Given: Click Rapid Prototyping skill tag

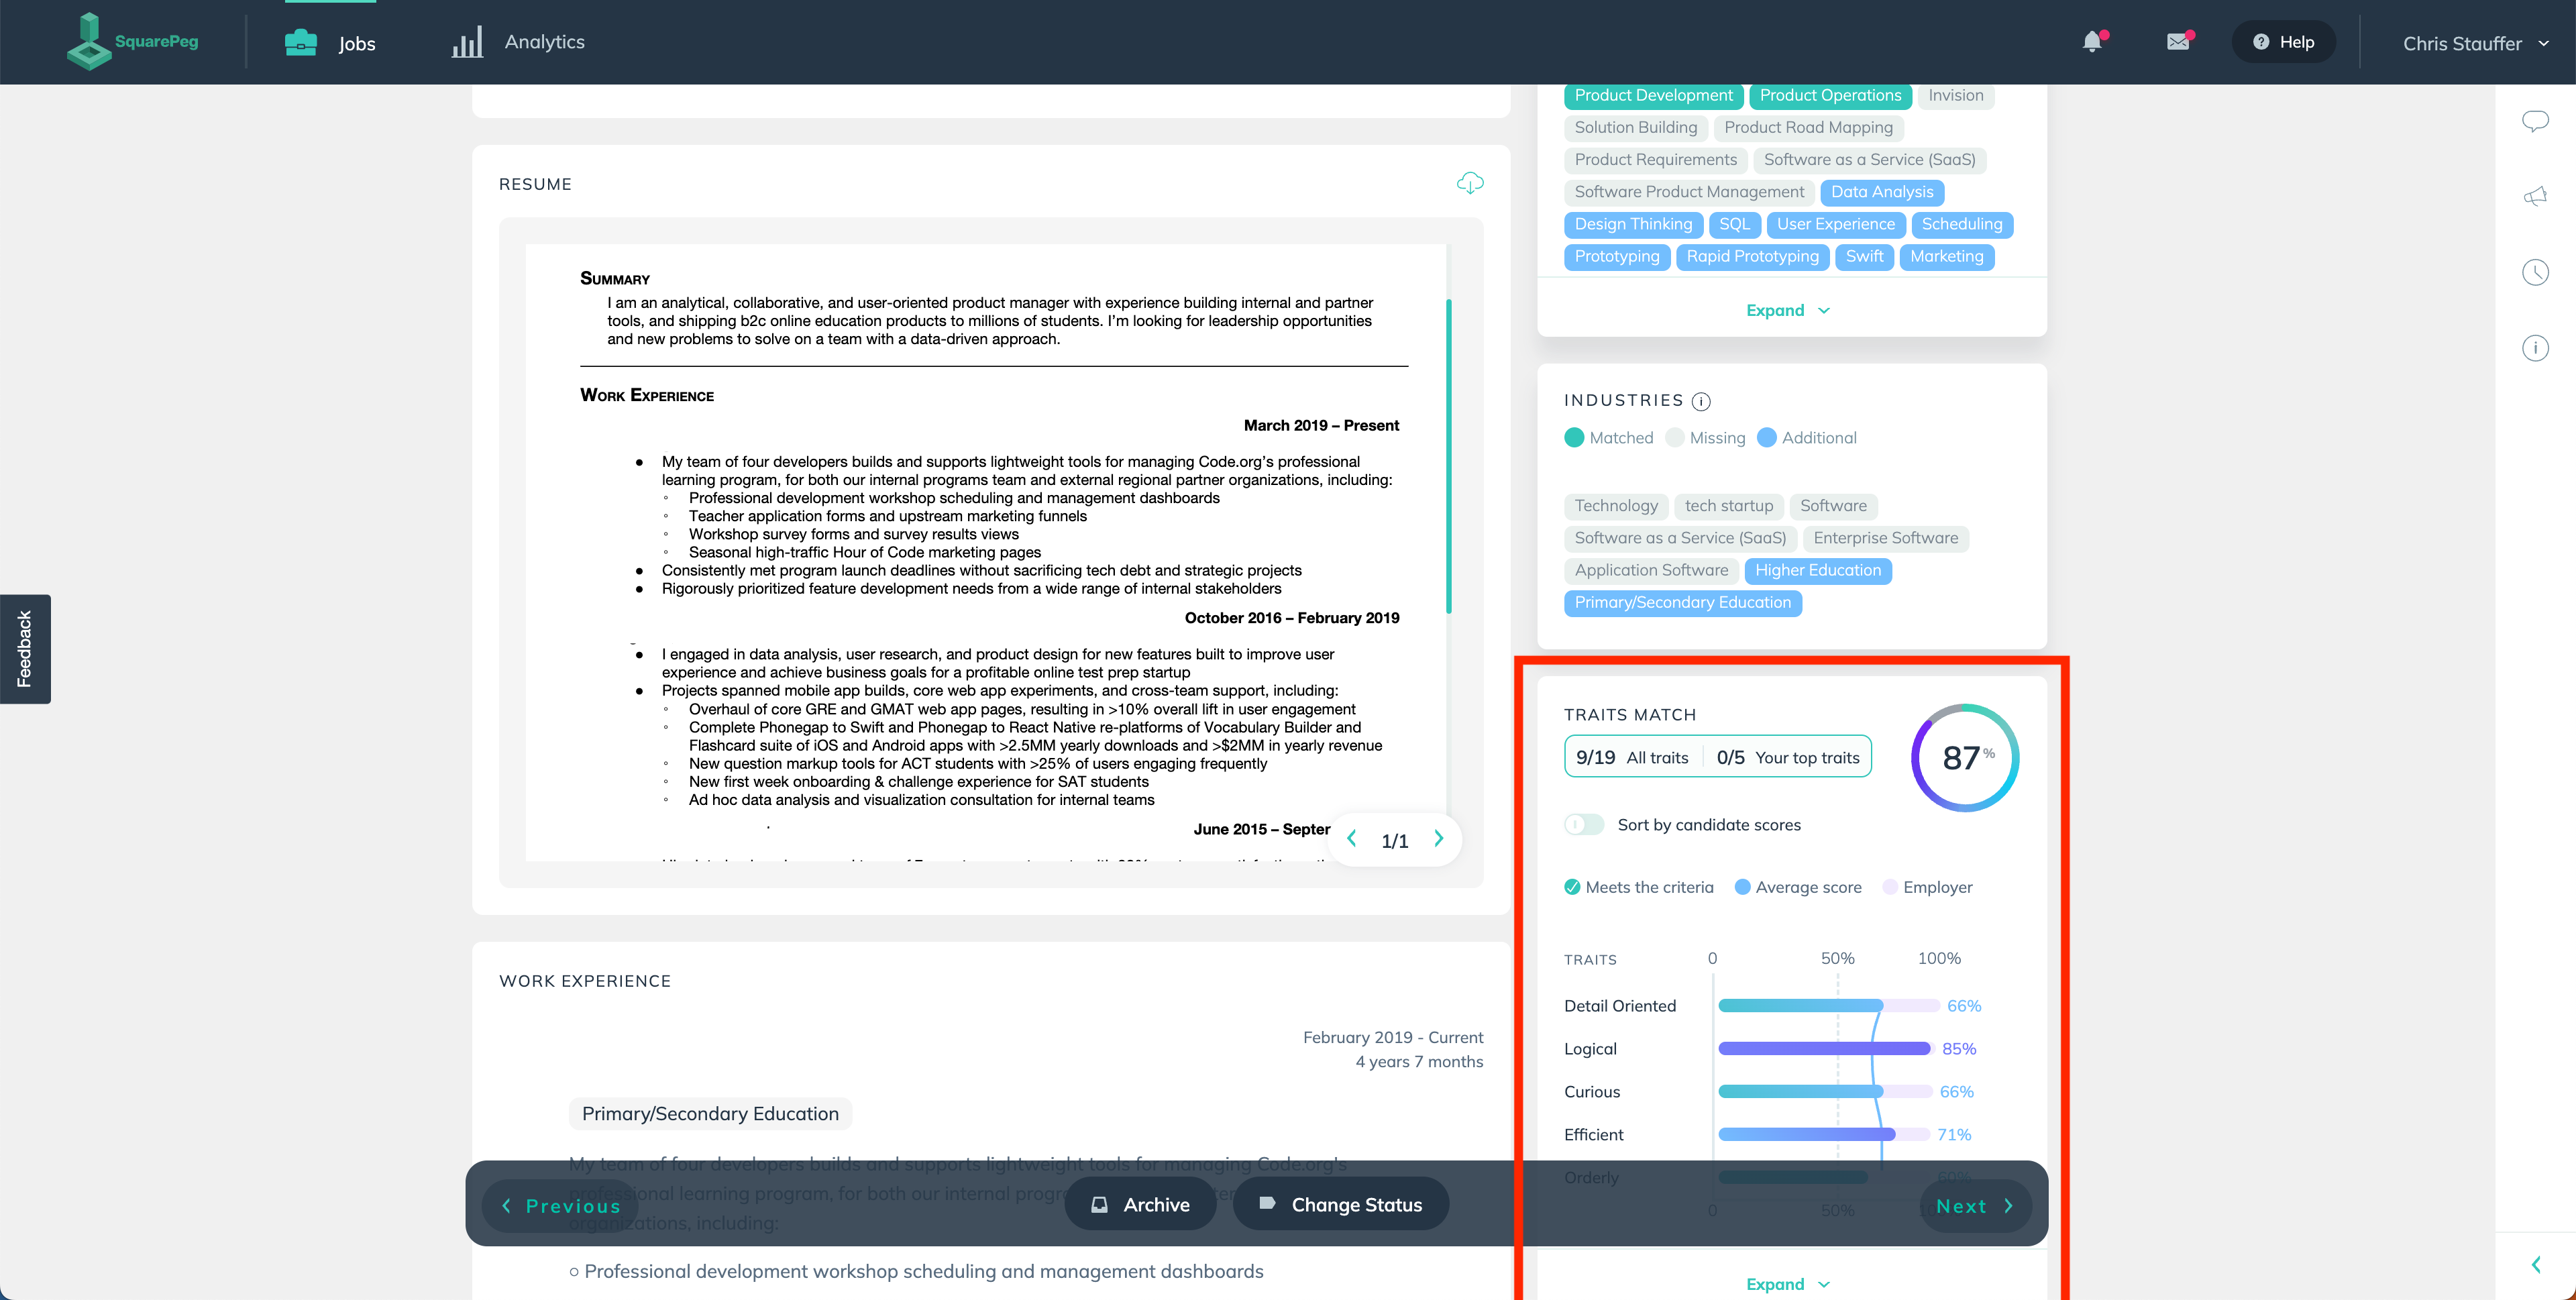Looking at the screenshot, I should (x=1752, y=256).
